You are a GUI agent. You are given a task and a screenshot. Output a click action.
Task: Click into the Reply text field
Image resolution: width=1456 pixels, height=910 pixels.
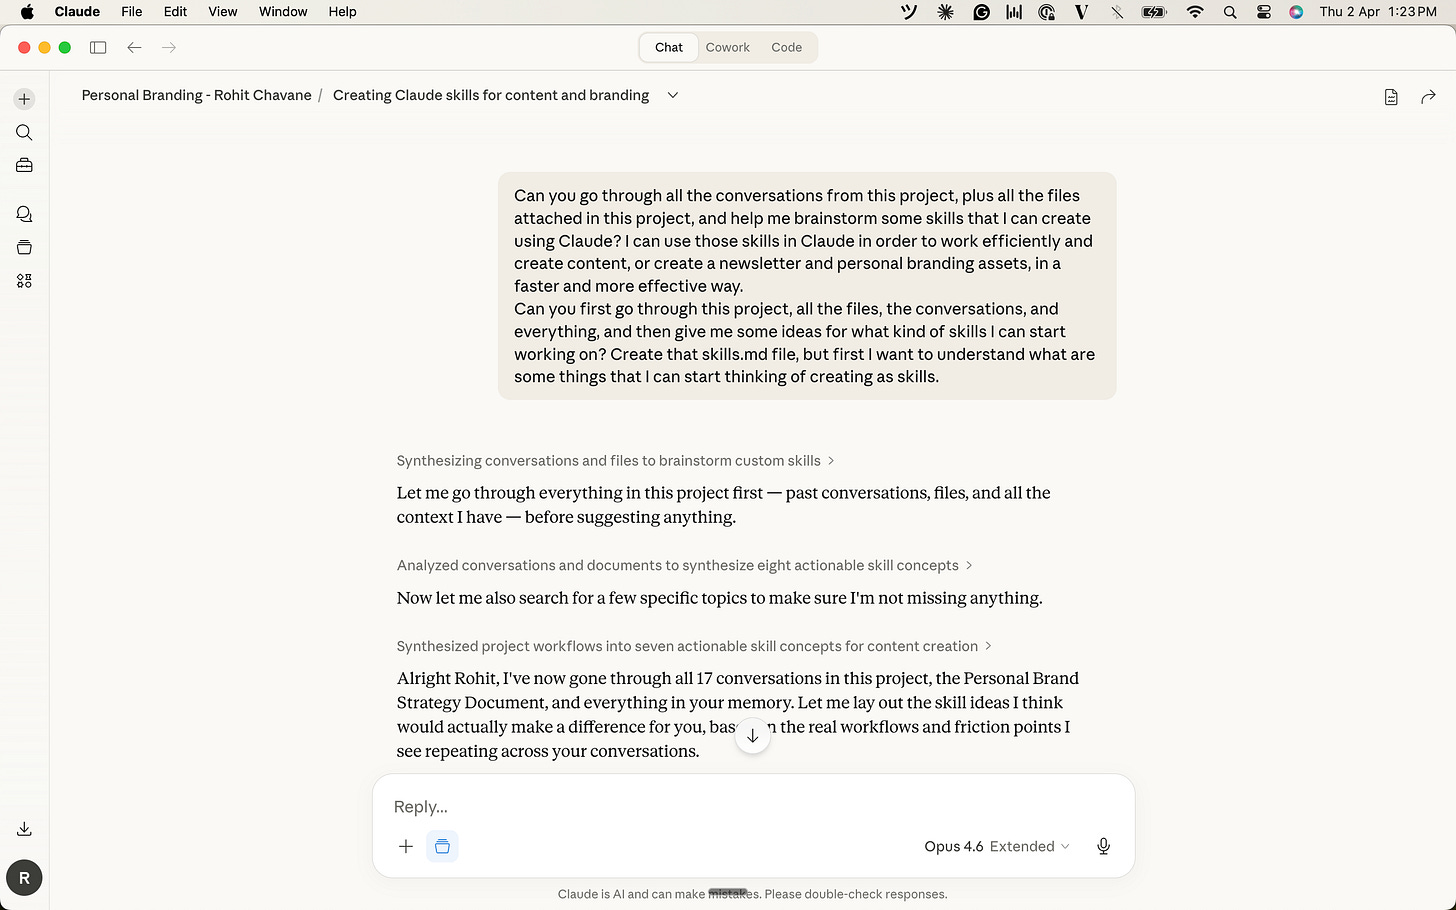point(754,806)
